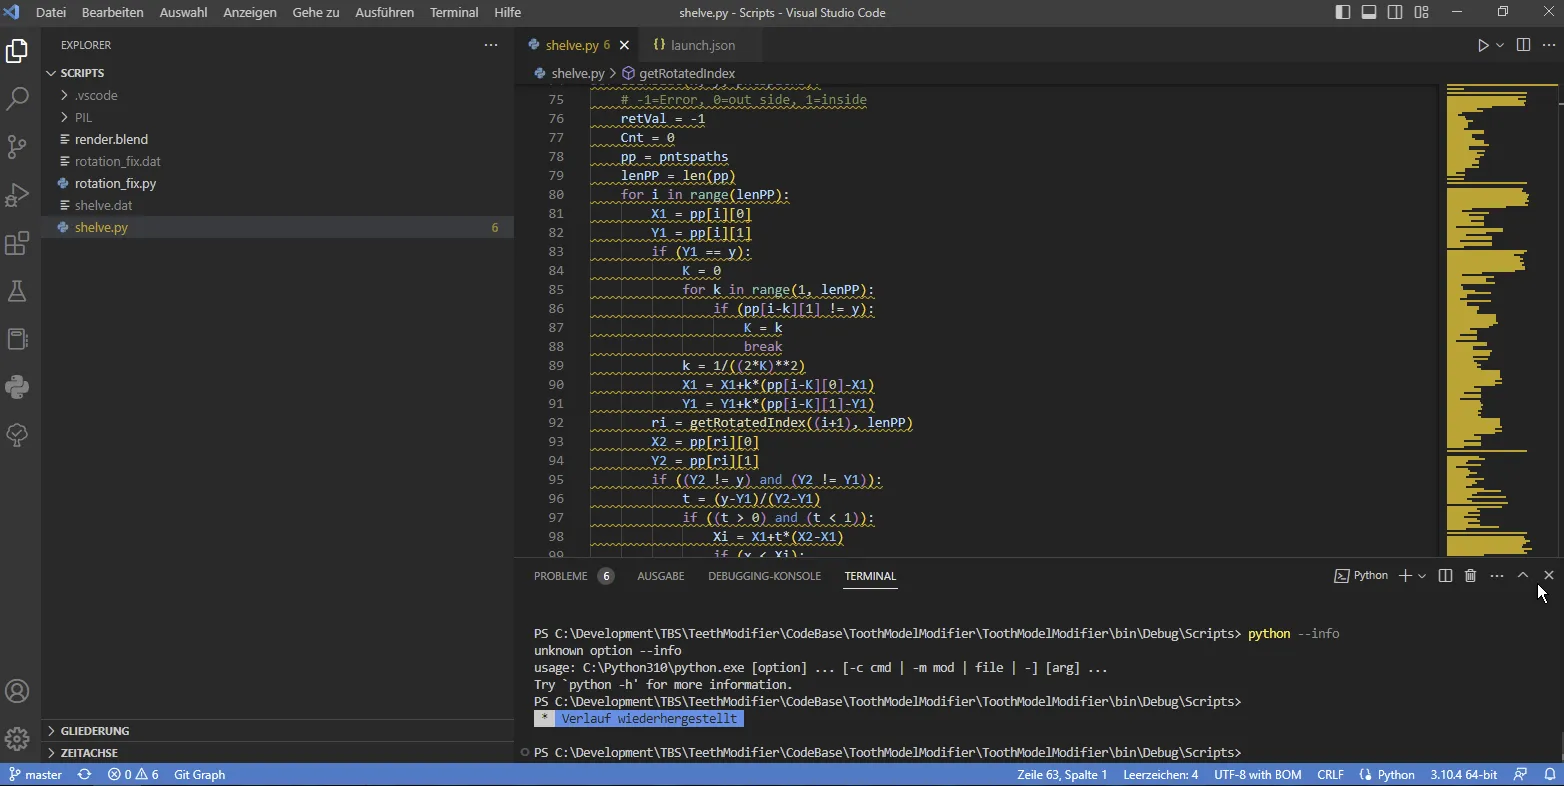Toggle primary side bar visibility
1564x786 pixels.
pos(1343,12)
